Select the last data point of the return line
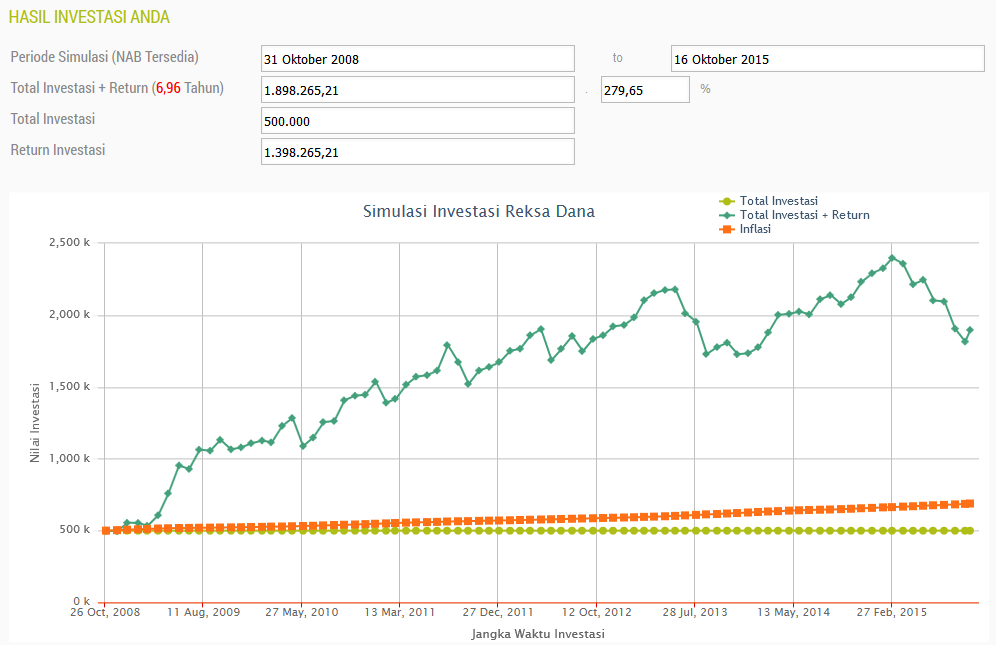The image size is (996, 645). point(970,330)
